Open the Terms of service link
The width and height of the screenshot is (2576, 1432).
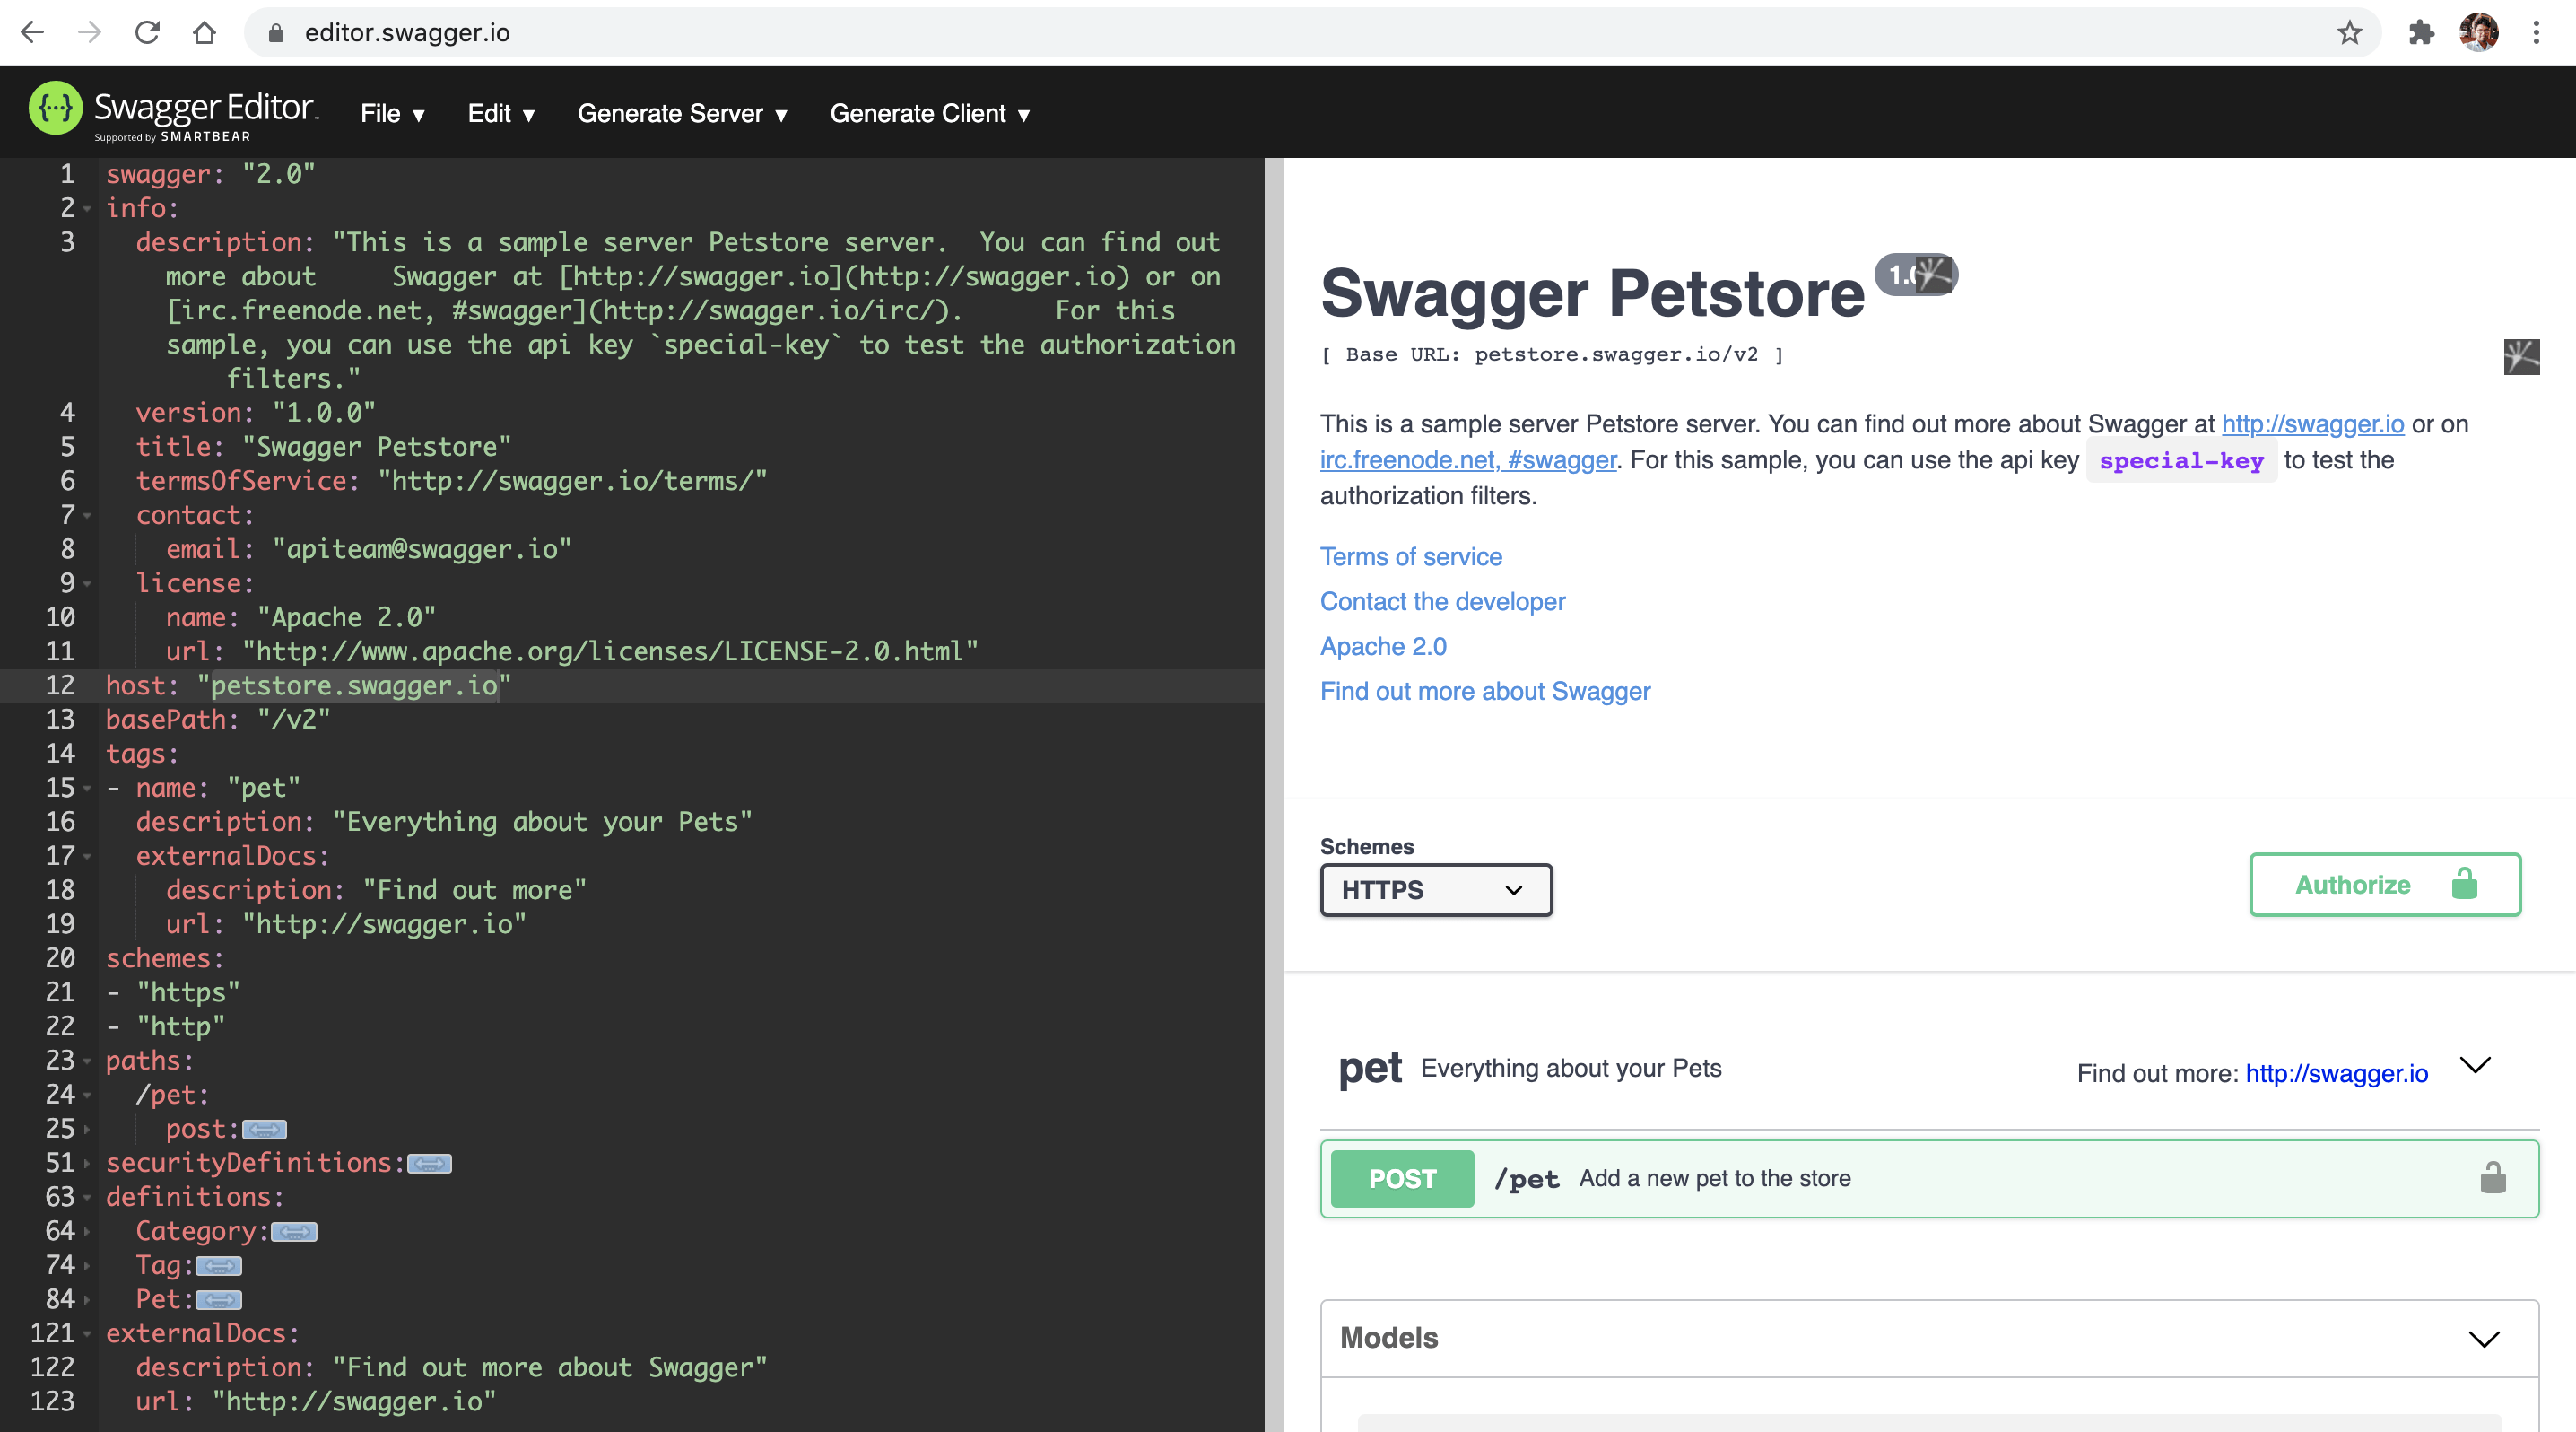1411,557
